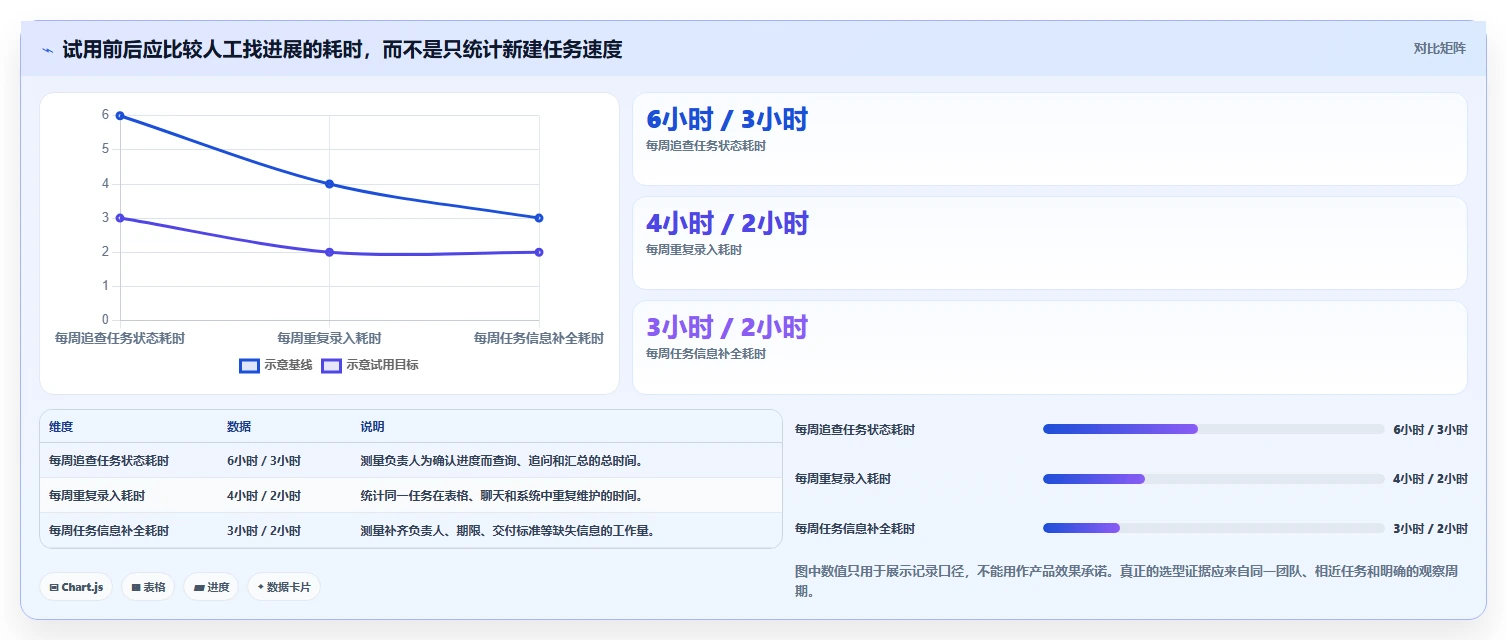
Task: Click chart x-axis label 每周任务信息补全耗时
Action: (539, 339)
